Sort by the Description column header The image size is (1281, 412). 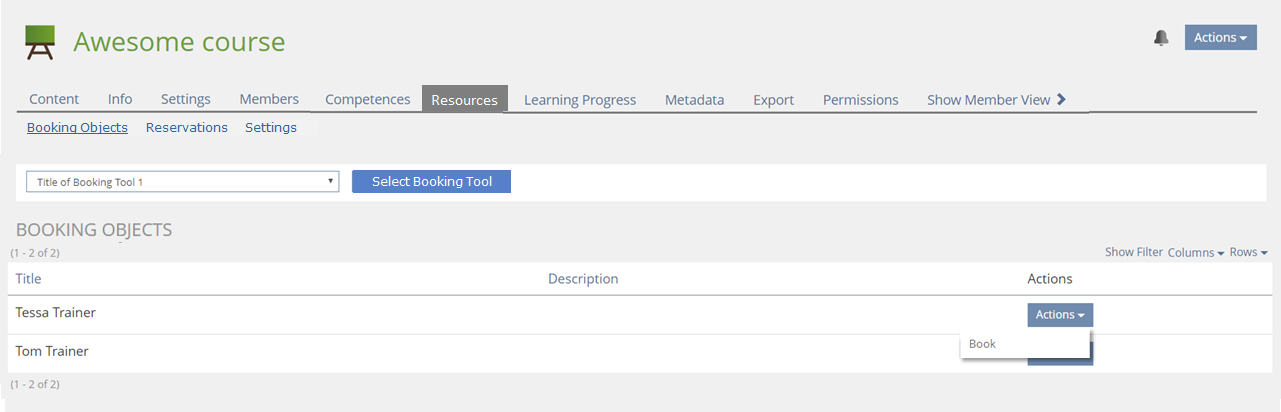pyautogui.click(x=583, y=279)
